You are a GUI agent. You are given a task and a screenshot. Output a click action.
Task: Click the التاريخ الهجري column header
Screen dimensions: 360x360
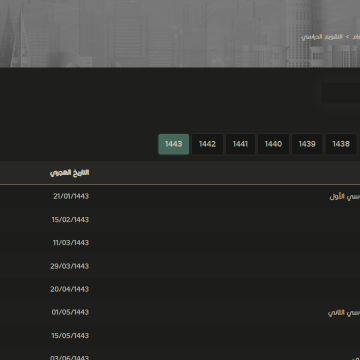click(70, 173)
